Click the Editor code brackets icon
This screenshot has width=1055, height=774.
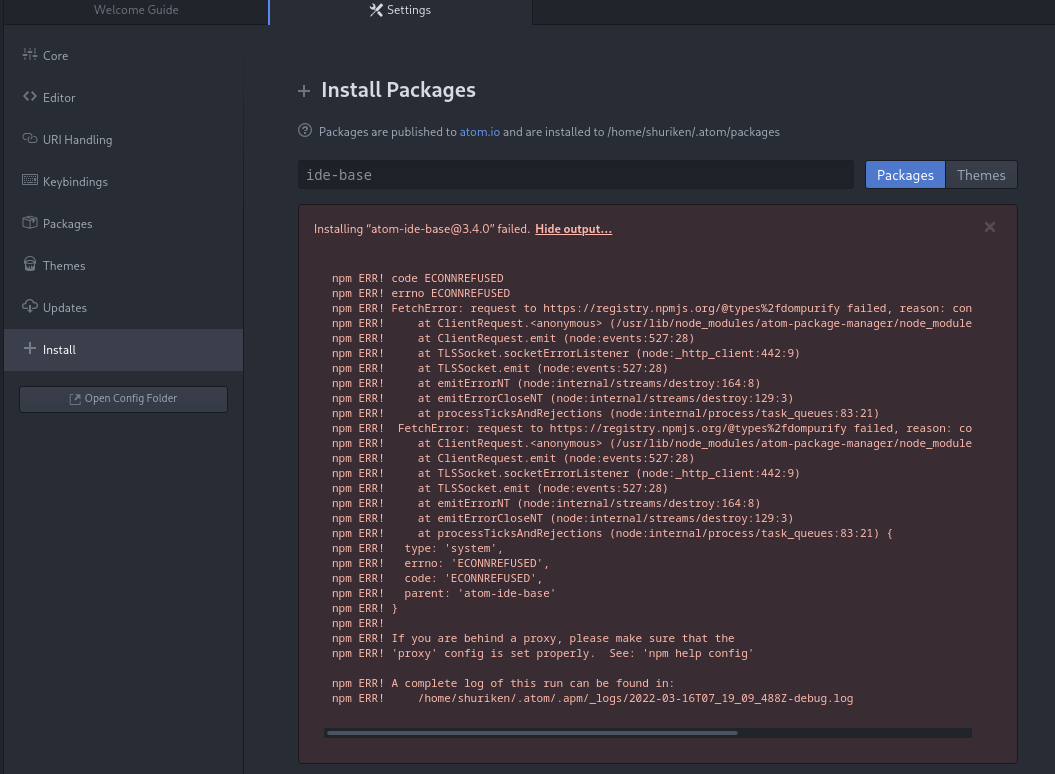tap(30, 96)
